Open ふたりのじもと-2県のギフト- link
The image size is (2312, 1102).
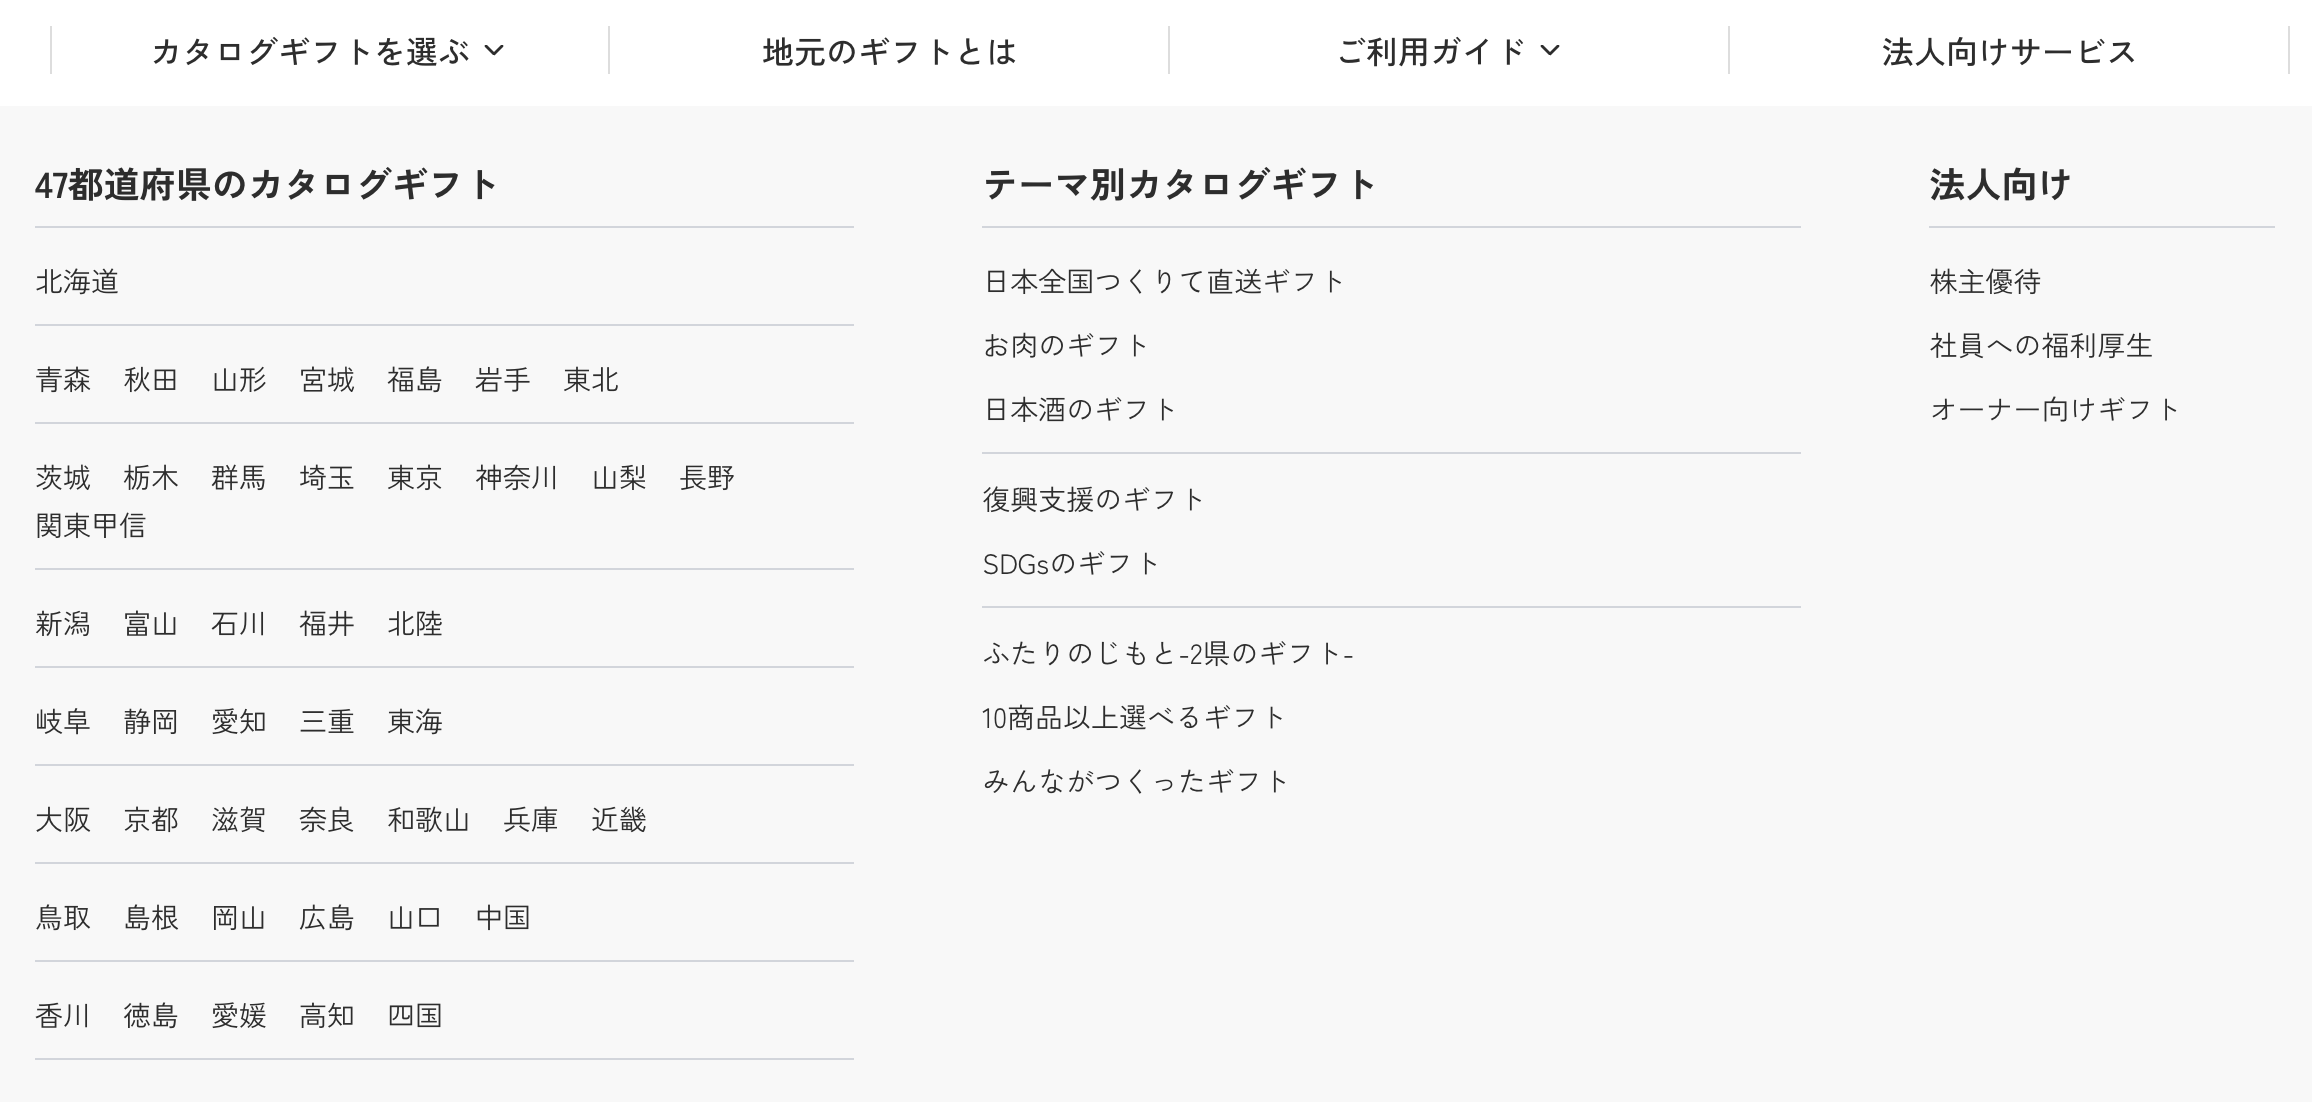click(1168, 654)
